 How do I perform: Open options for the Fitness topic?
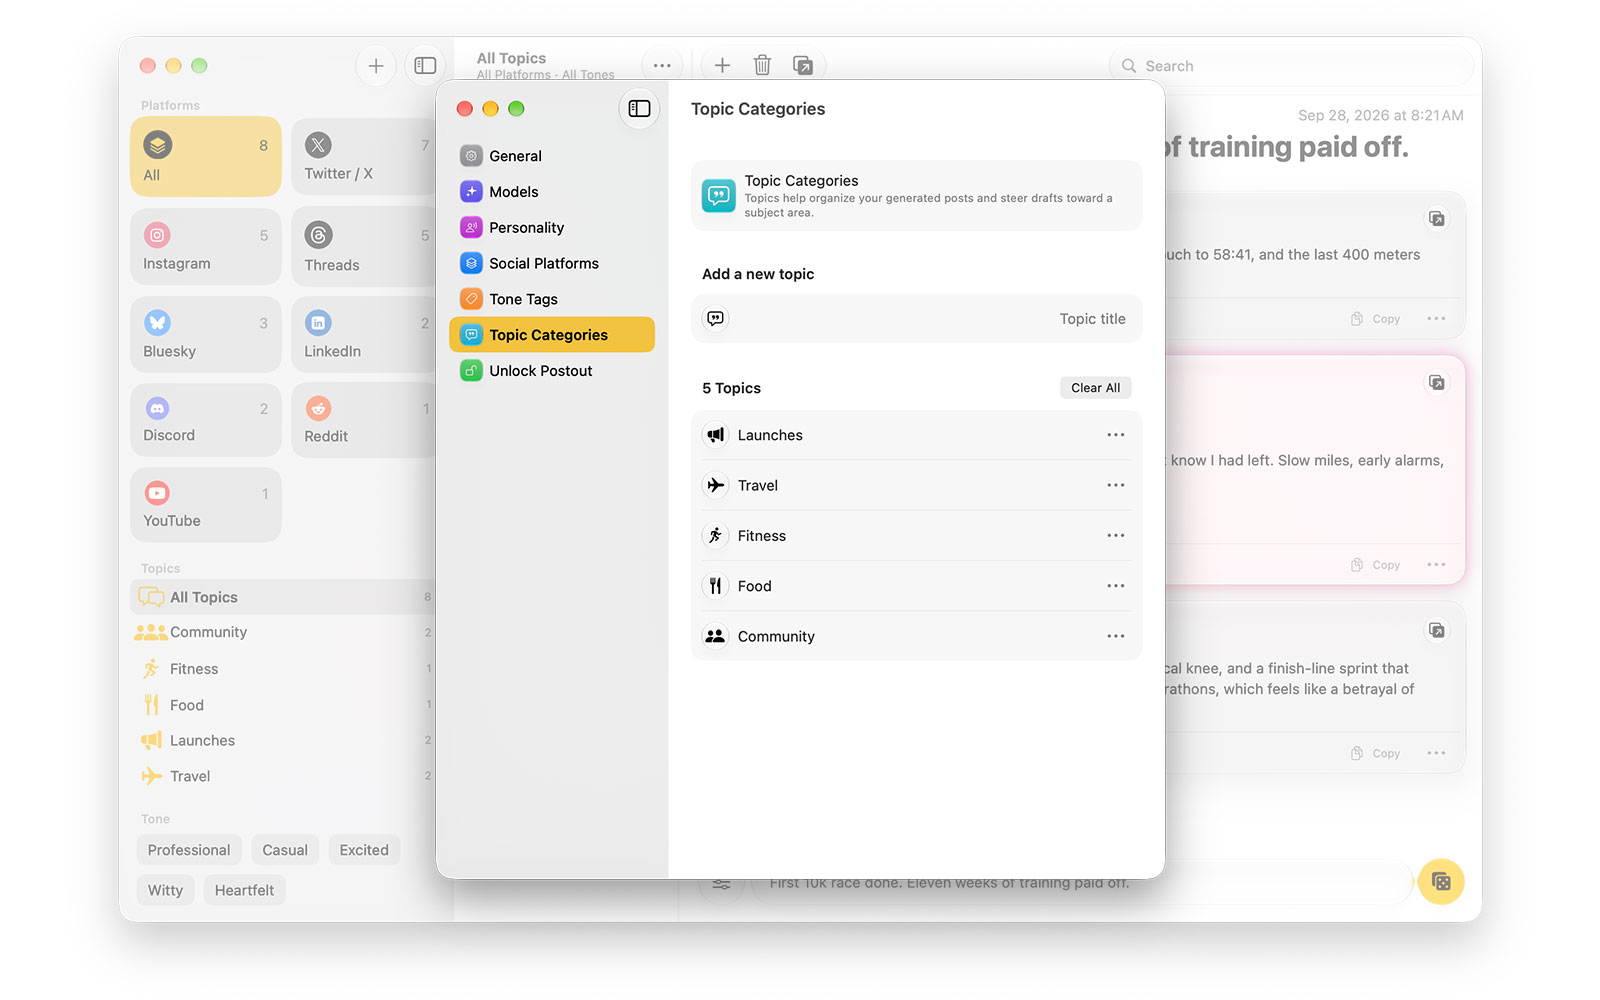tap(1116, 536)
